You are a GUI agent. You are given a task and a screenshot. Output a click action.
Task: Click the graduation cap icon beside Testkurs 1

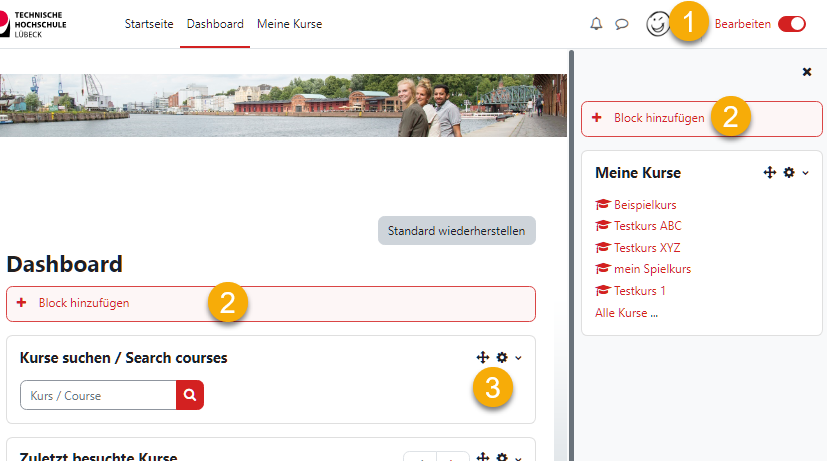pyautogui.click(x=602, y=290)
